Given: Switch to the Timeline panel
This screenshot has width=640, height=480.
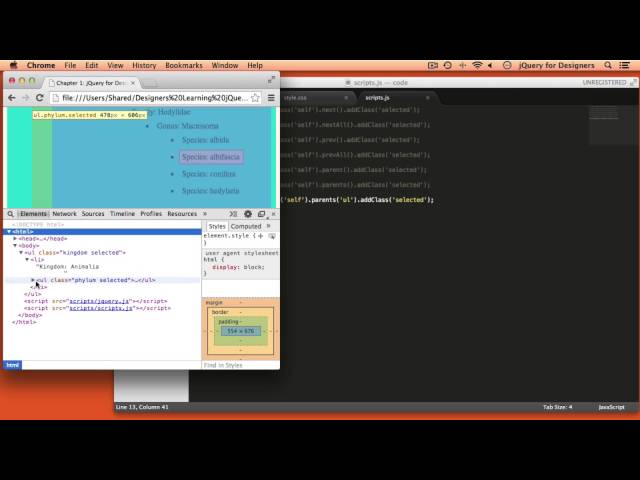Looking at the screenshot, I should click(122, 214).
